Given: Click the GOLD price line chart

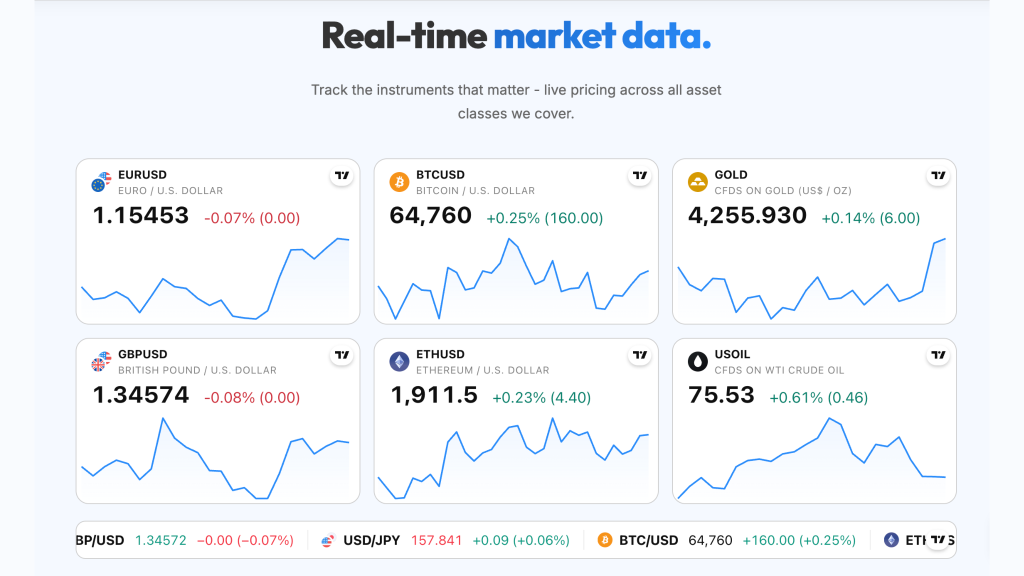Looking at the screenshot, I should [x=814, y=280].
